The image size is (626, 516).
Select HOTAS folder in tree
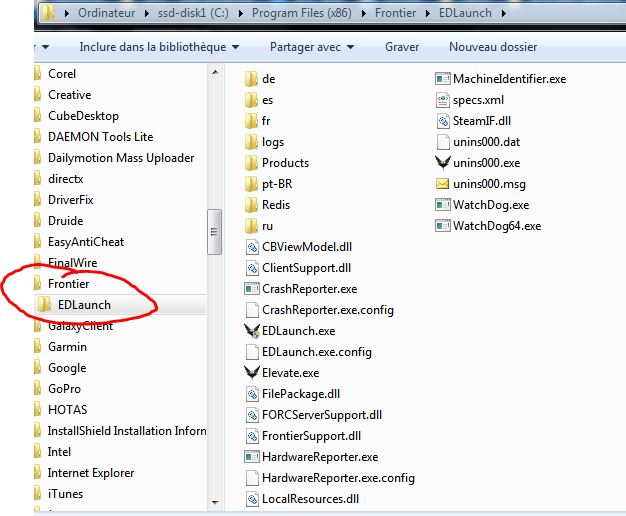(x=67, y=410)
